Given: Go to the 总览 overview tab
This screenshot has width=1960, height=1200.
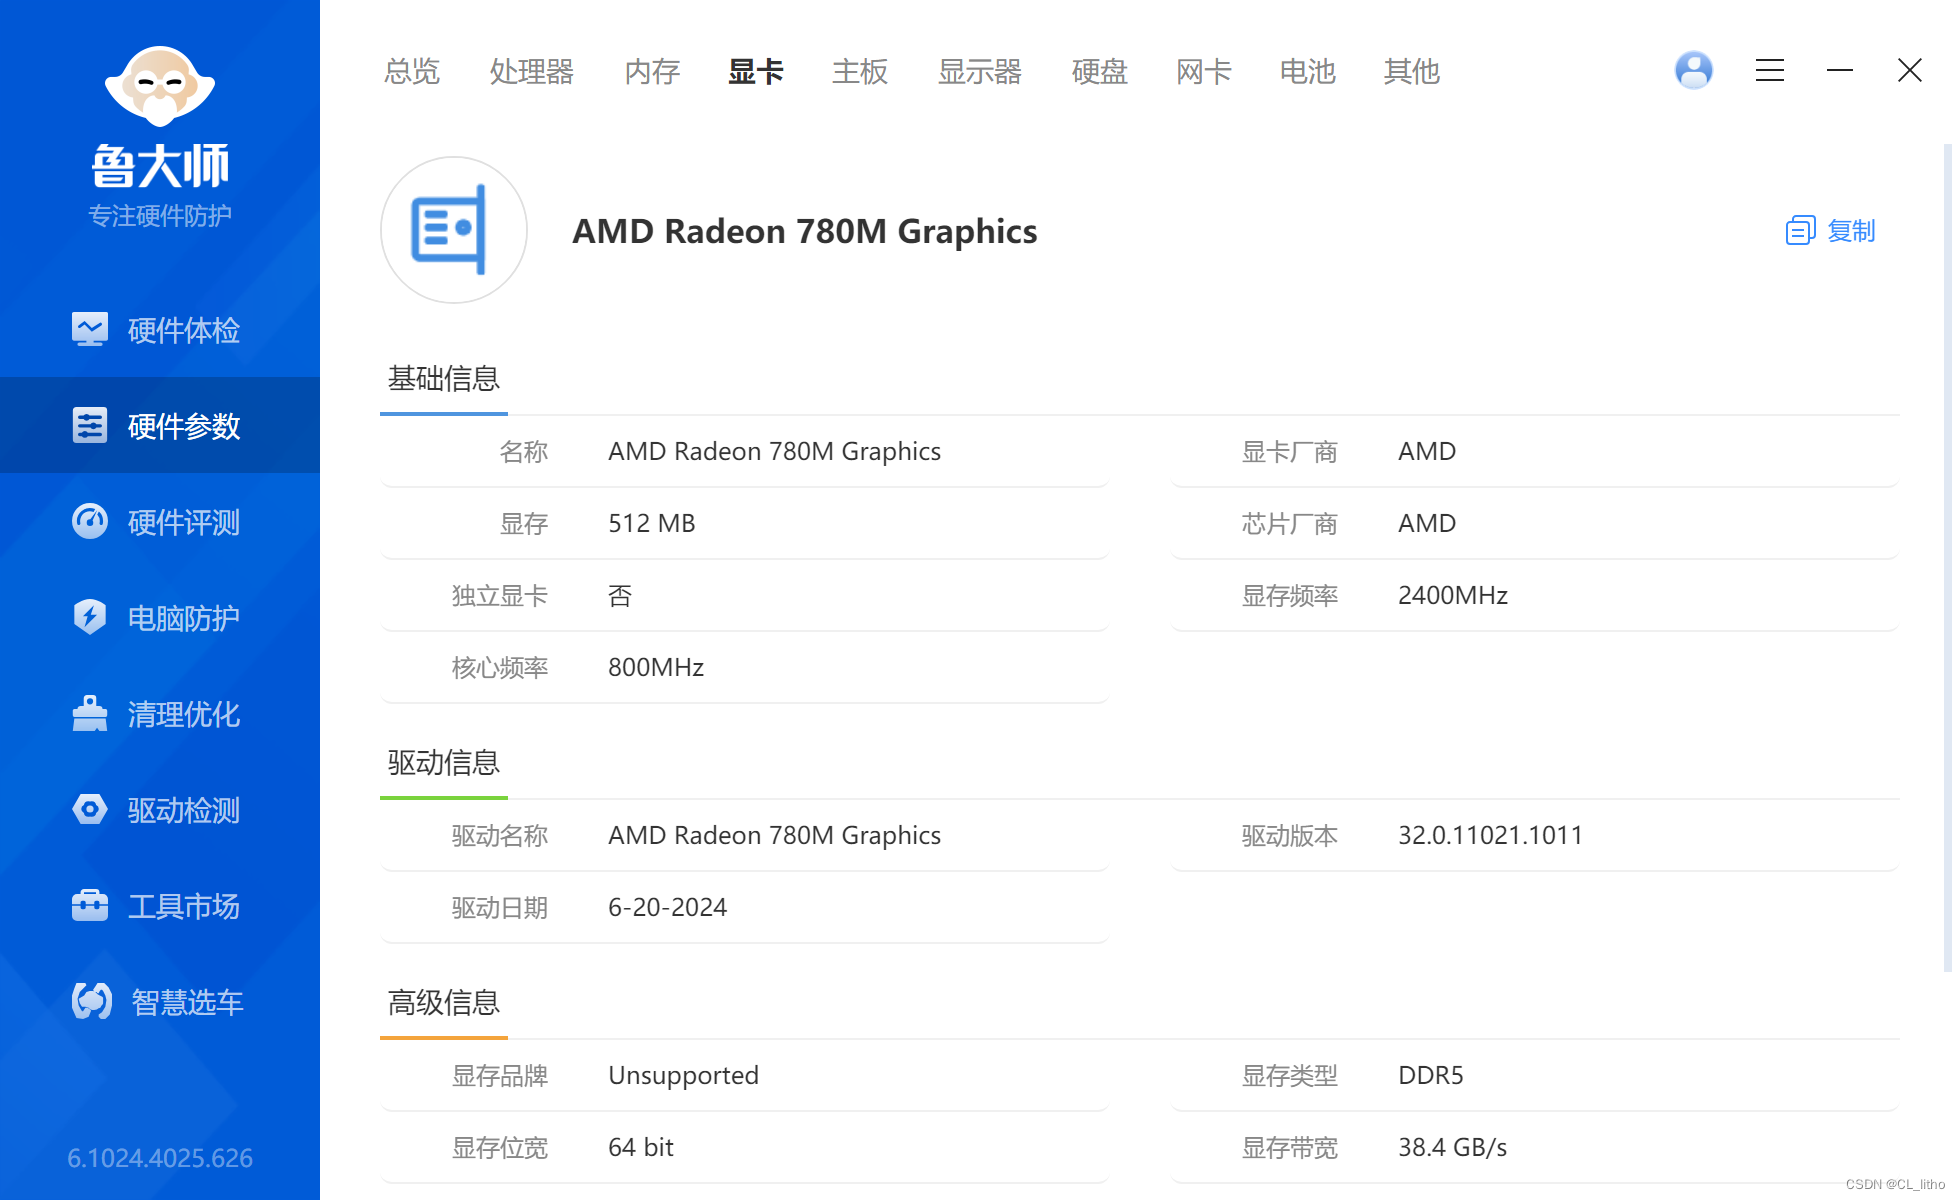Looking at the screenshot, I should [411, 72].
